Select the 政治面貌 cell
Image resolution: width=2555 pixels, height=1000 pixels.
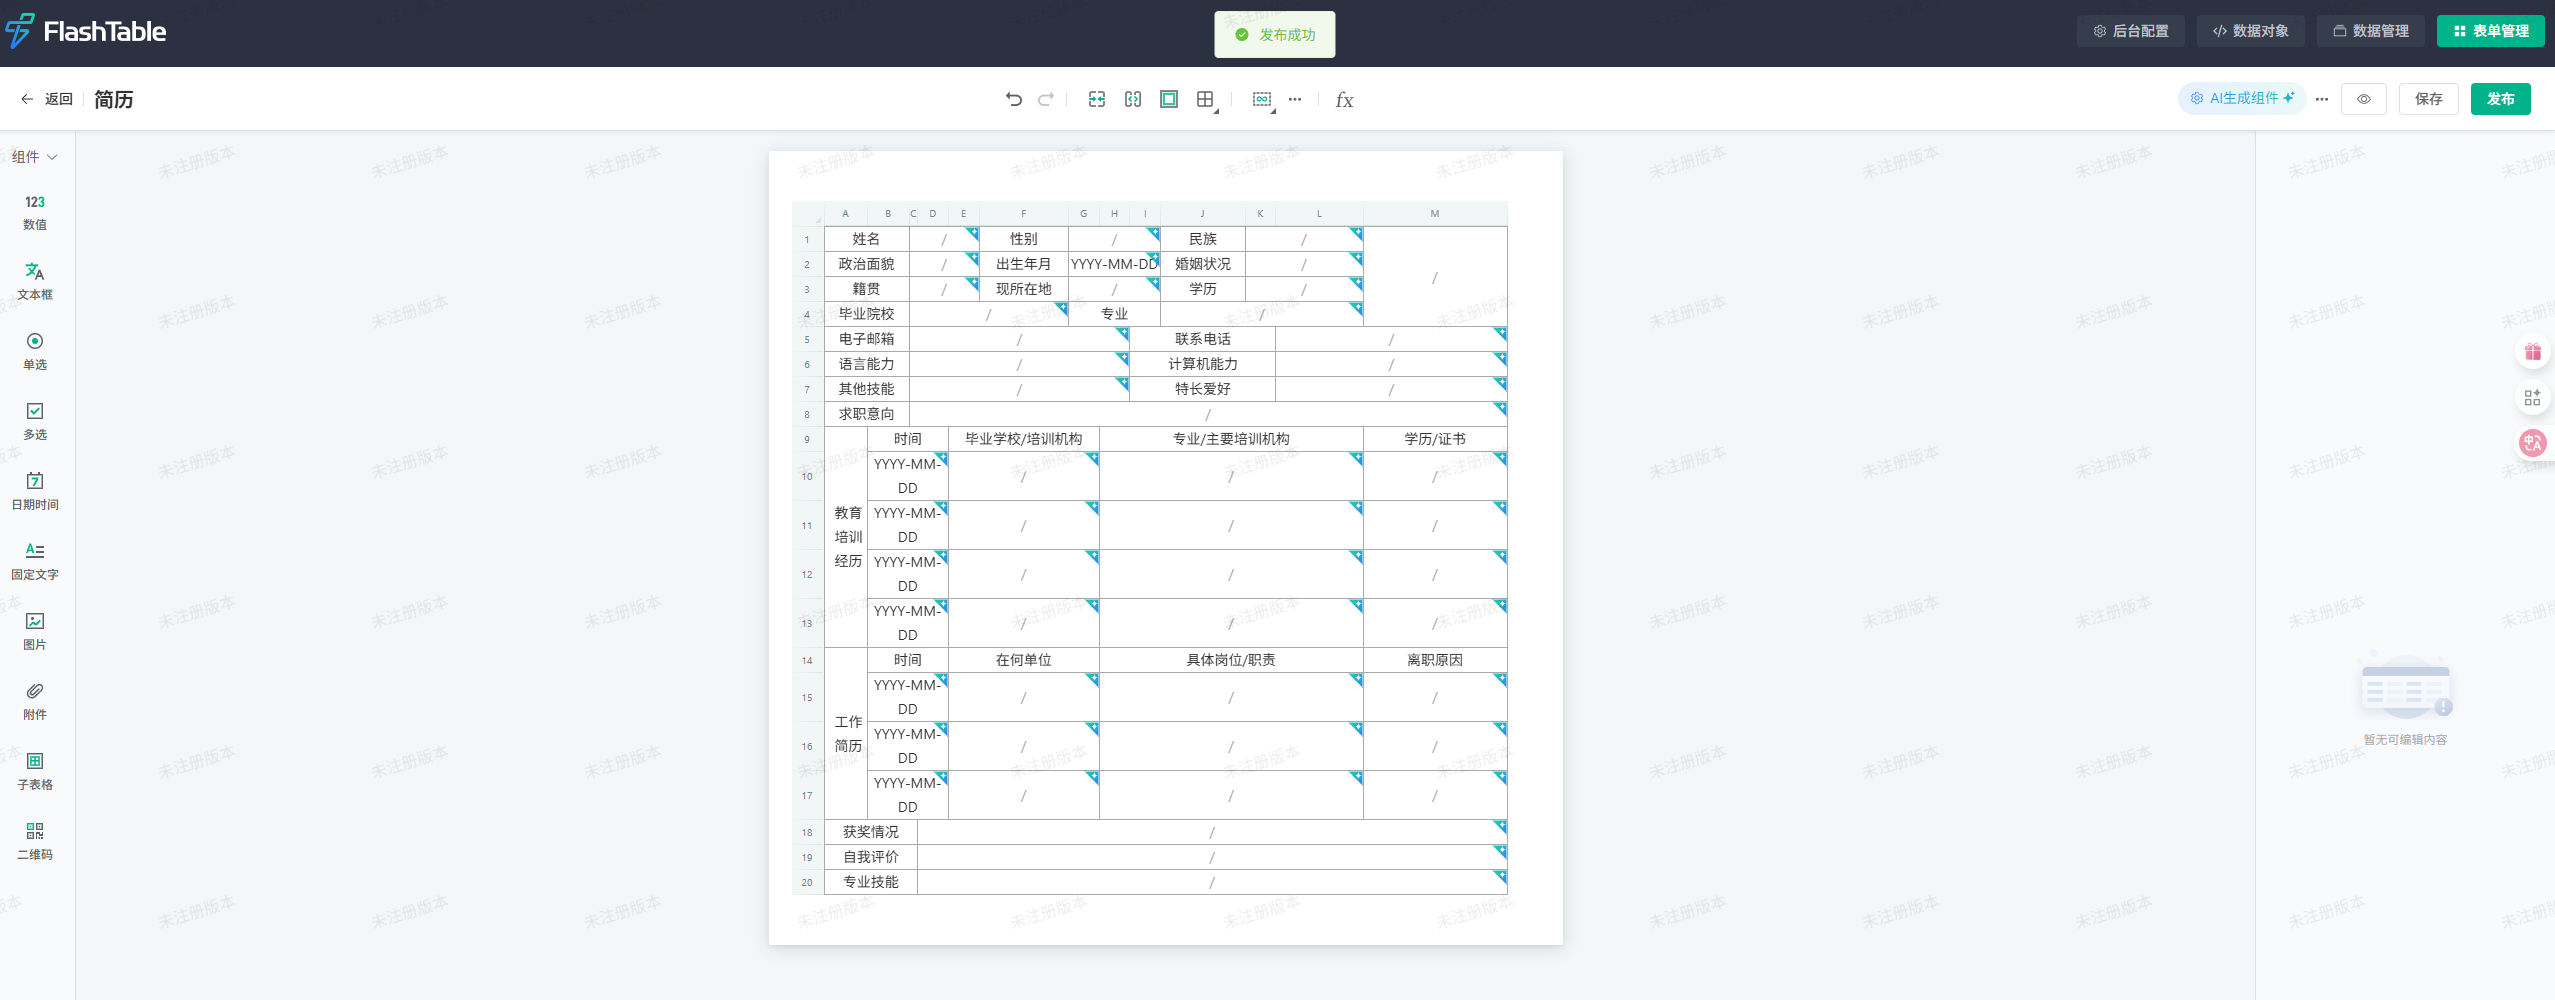coord(867,264)
